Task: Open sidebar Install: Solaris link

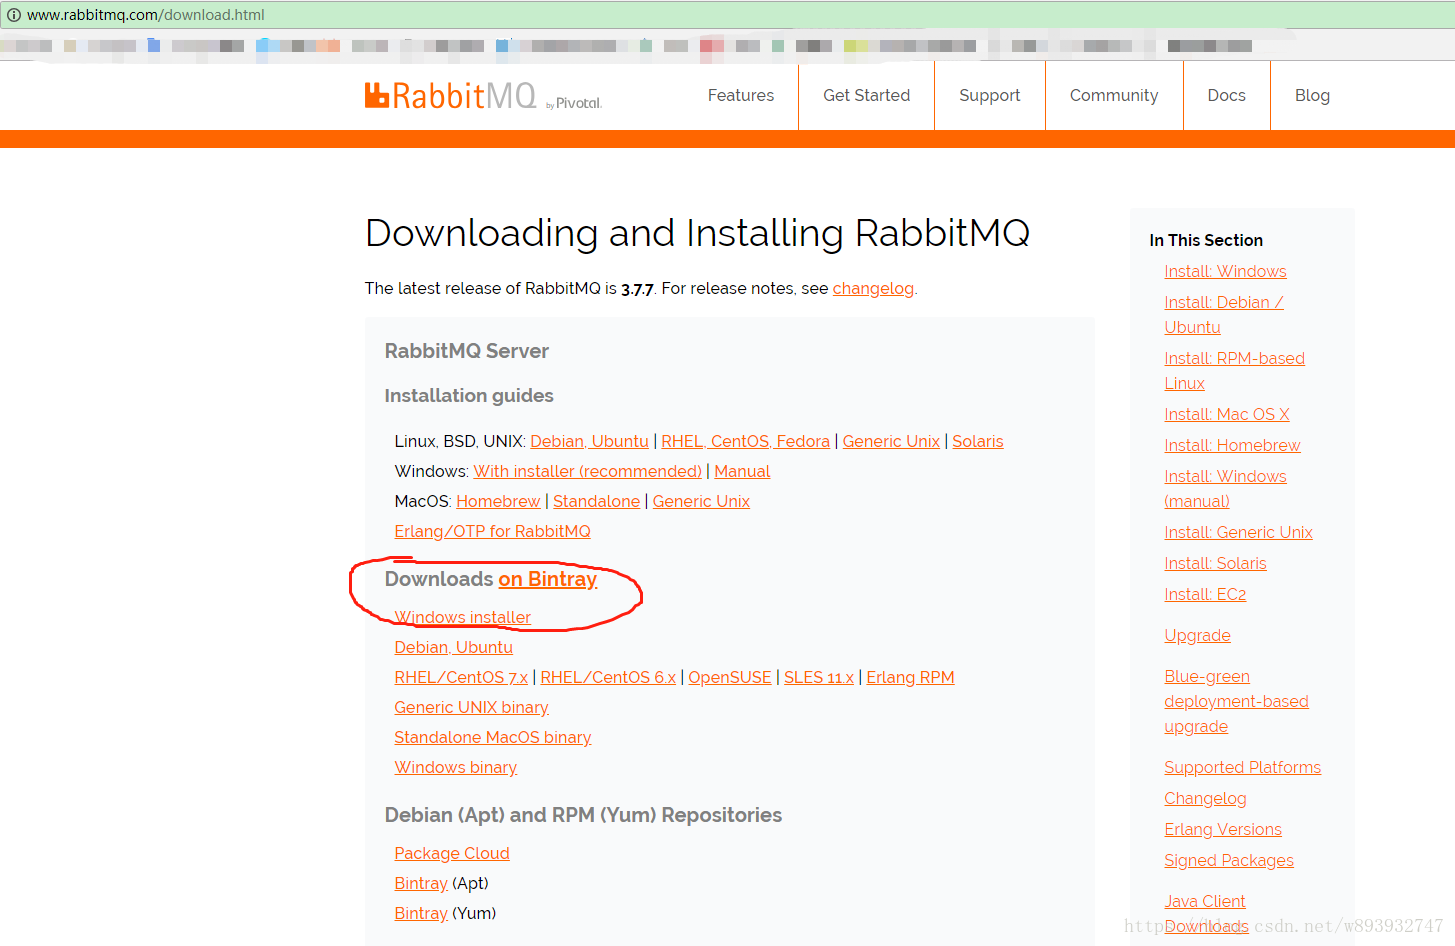Action: (x=1215, y=563)
